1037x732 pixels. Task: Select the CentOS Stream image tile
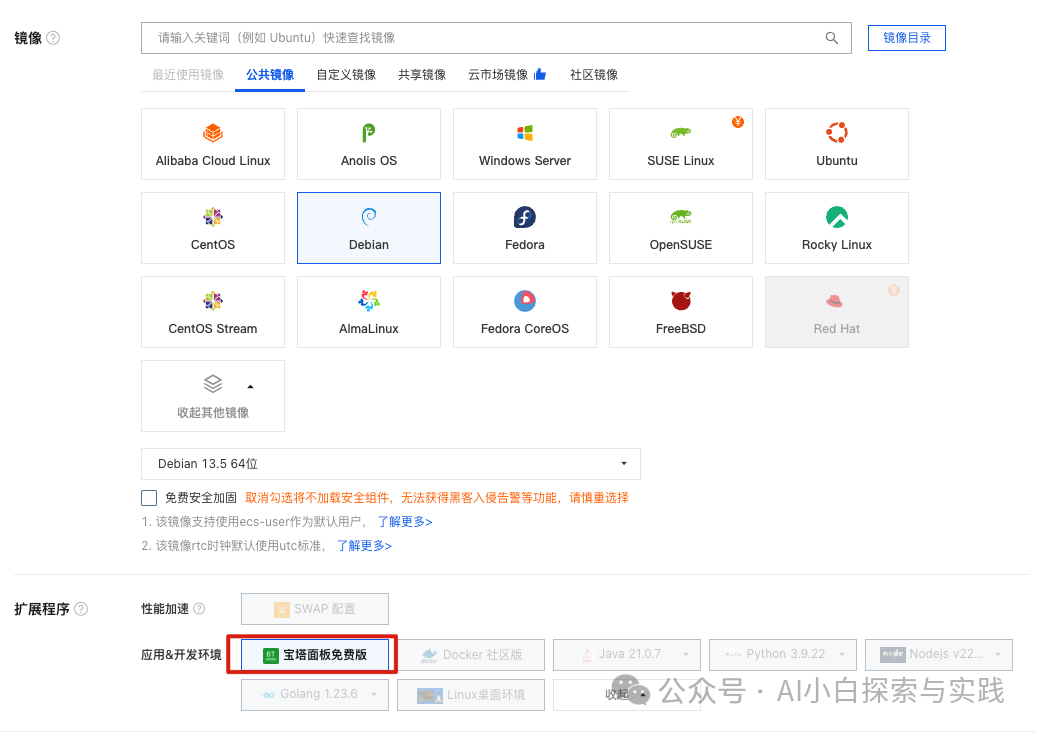click(x=213, y=312)
